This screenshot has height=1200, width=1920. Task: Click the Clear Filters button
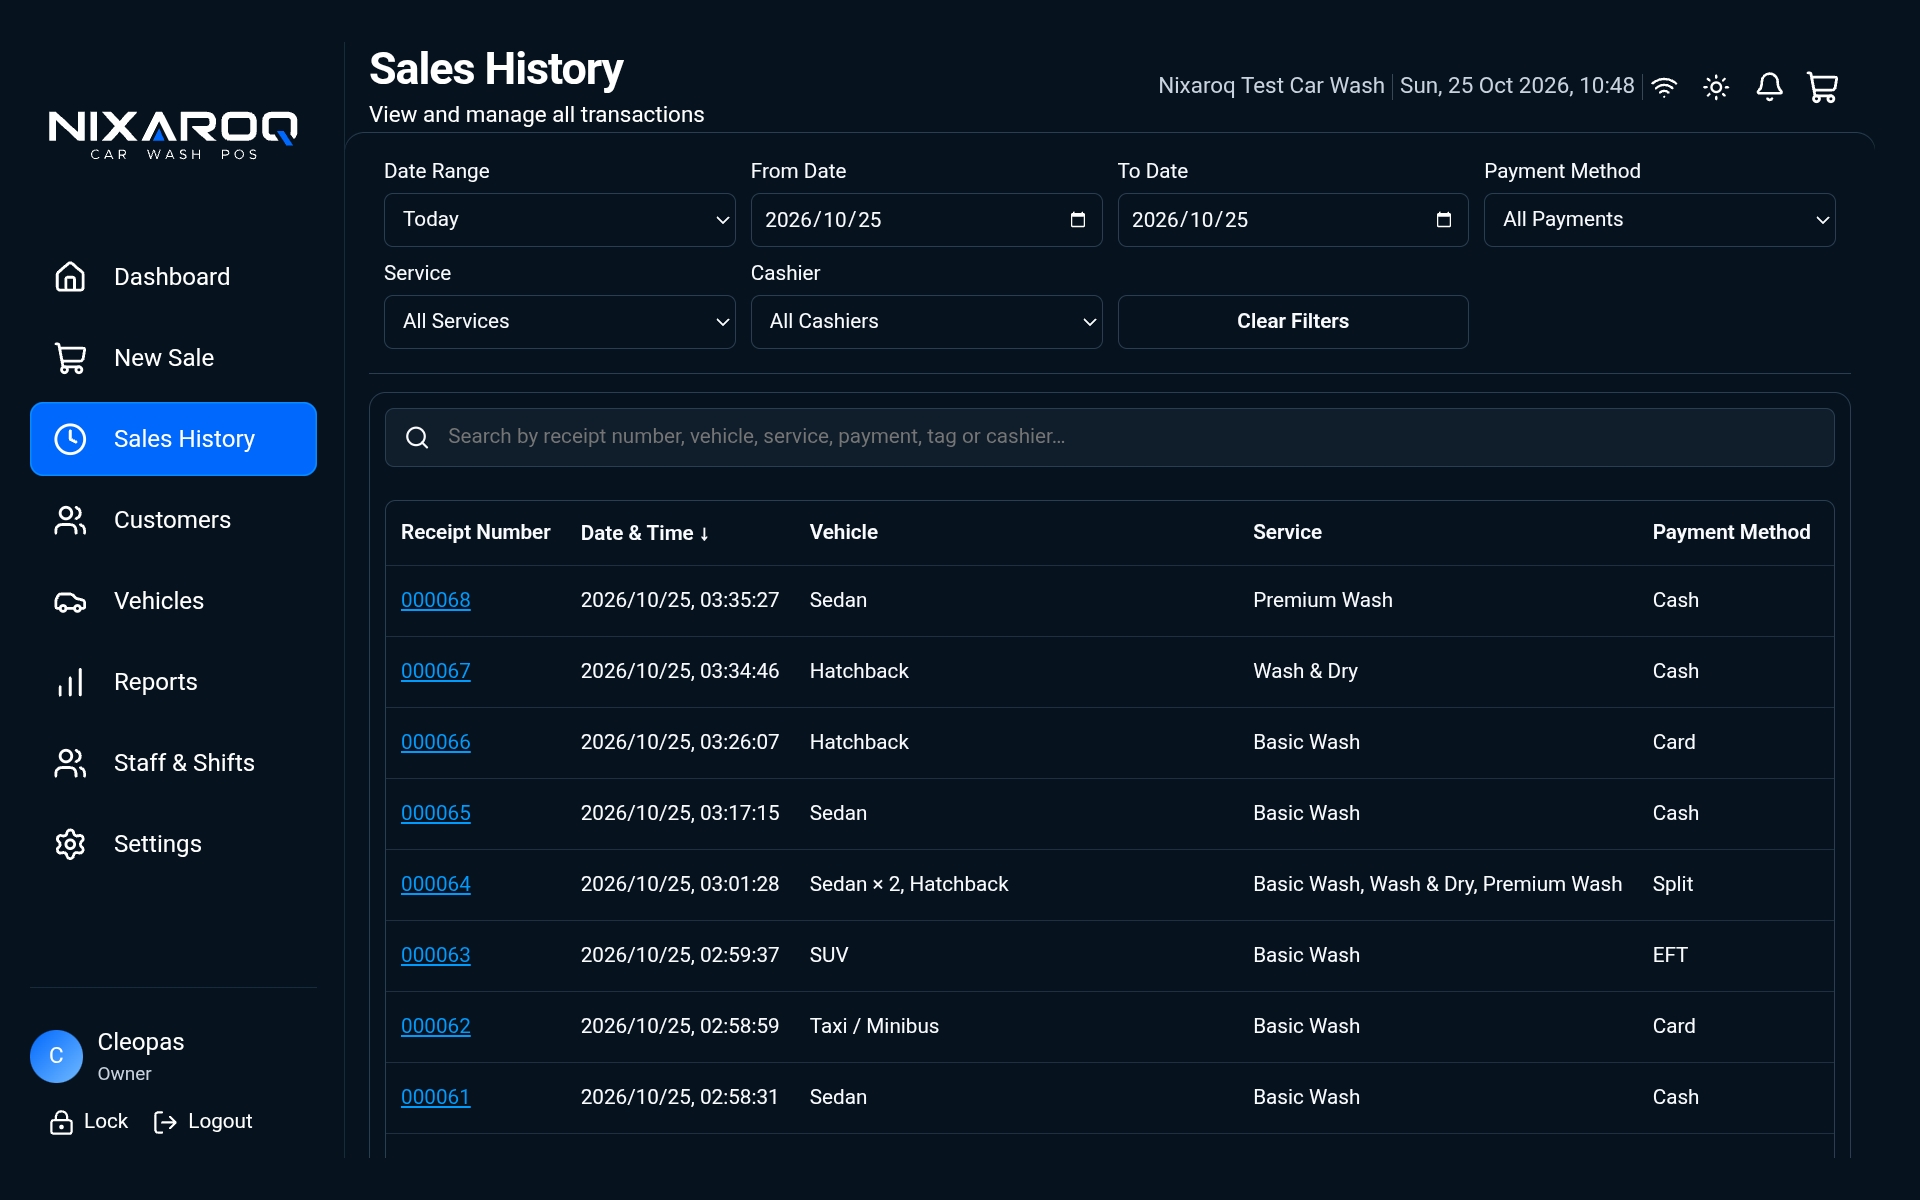click(x=1292, y=322)
